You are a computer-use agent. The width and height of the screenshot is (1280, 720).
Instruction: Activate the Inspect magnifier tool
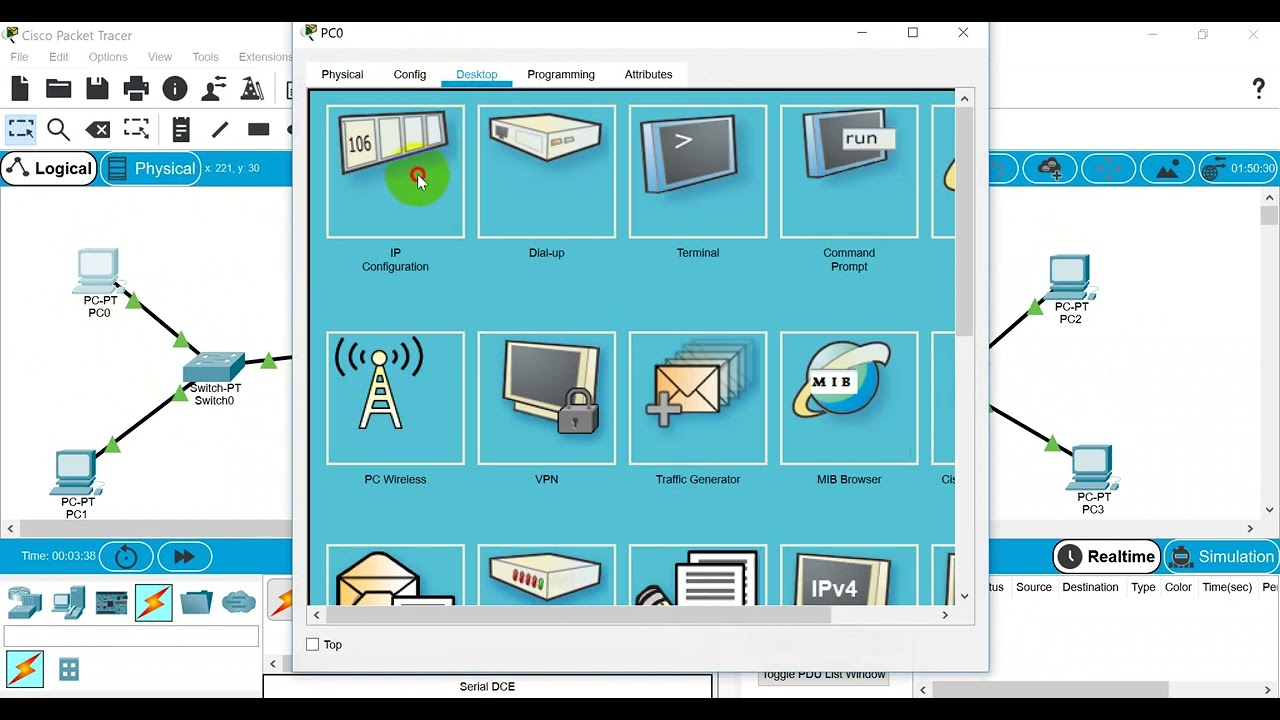pyautogui.click(x=59, y=129)
